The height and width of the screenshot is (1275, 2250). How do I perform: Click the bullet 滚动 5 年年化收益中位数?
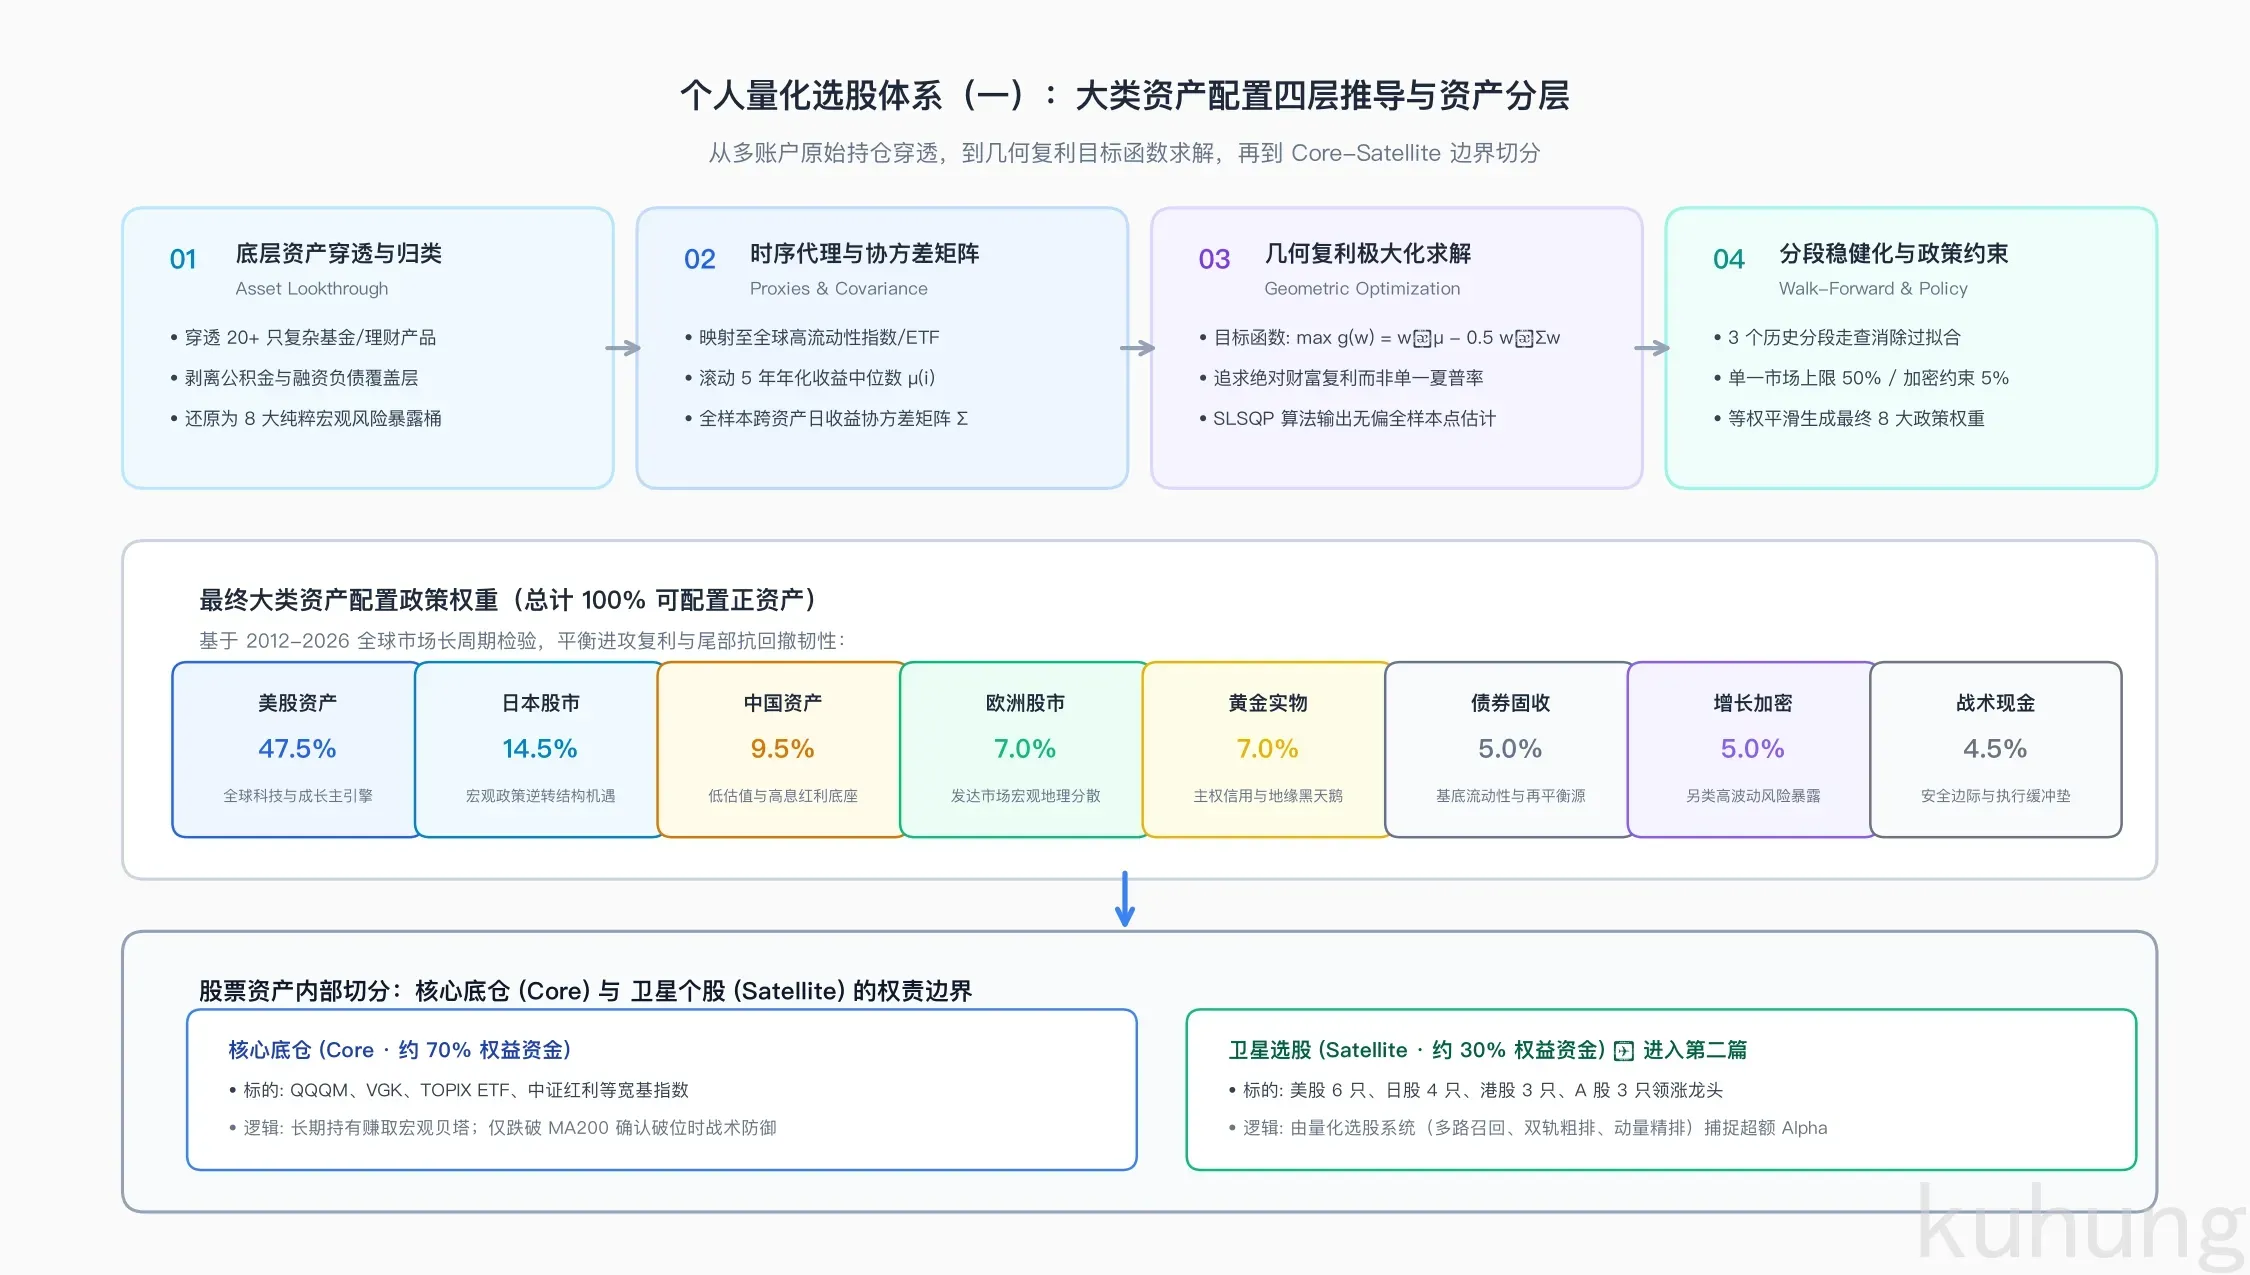[810, 377]
